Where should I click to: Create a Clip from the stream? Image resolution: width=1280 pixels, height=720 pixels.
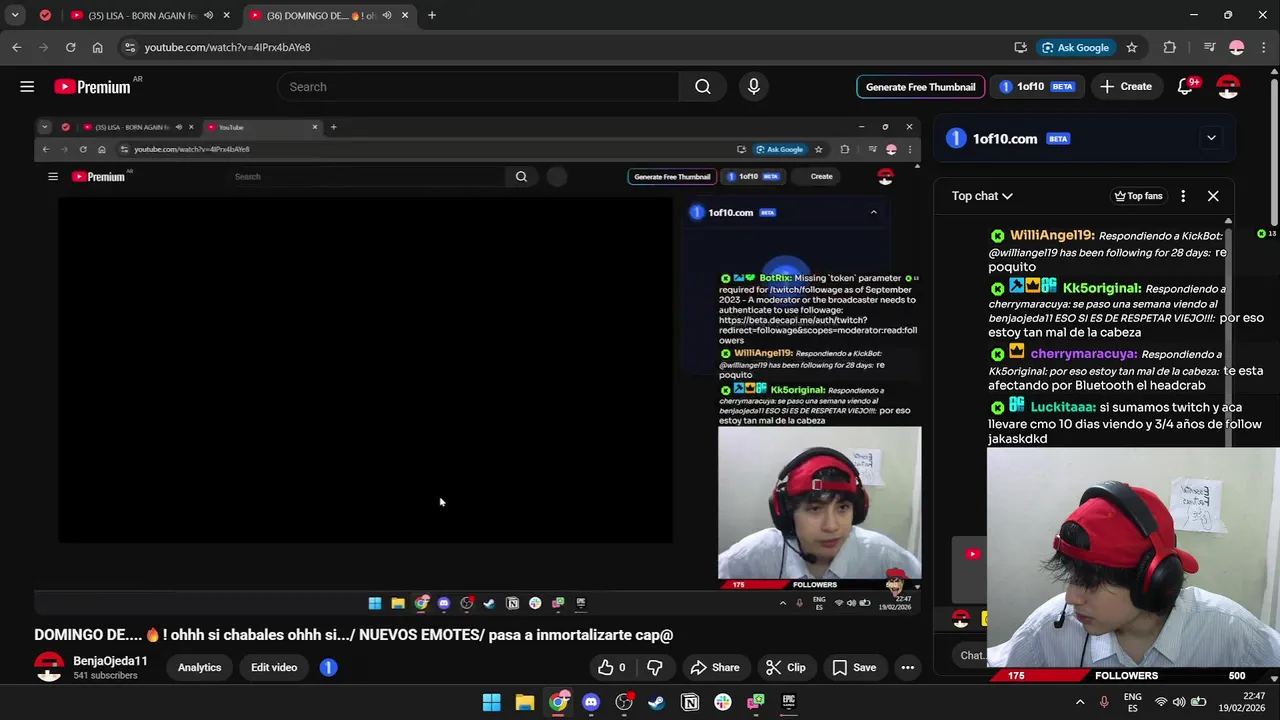[785, 667]
